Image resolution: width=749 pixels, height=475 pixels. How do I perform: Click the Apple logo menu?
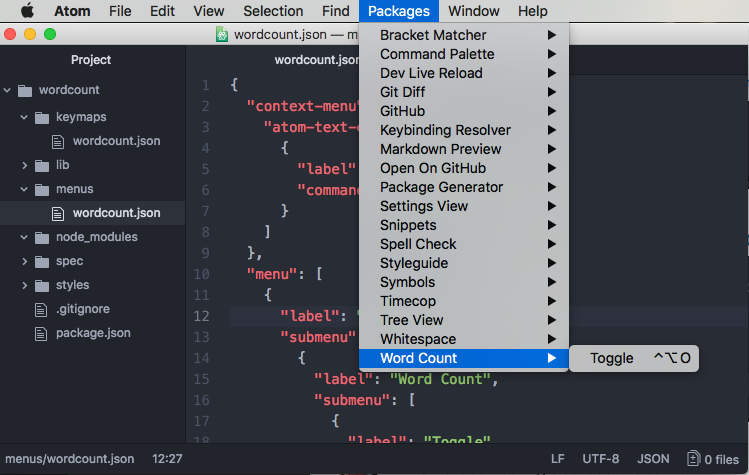[x=26, y=11]
